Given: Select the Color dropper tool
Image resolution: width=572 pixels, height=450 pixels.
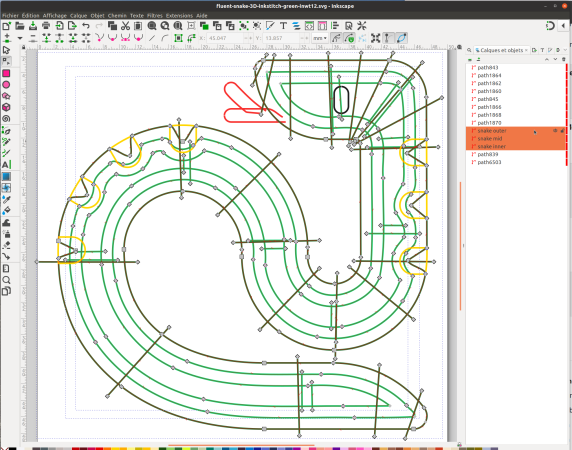Looking at the screenshot, I should coord(6,199).
